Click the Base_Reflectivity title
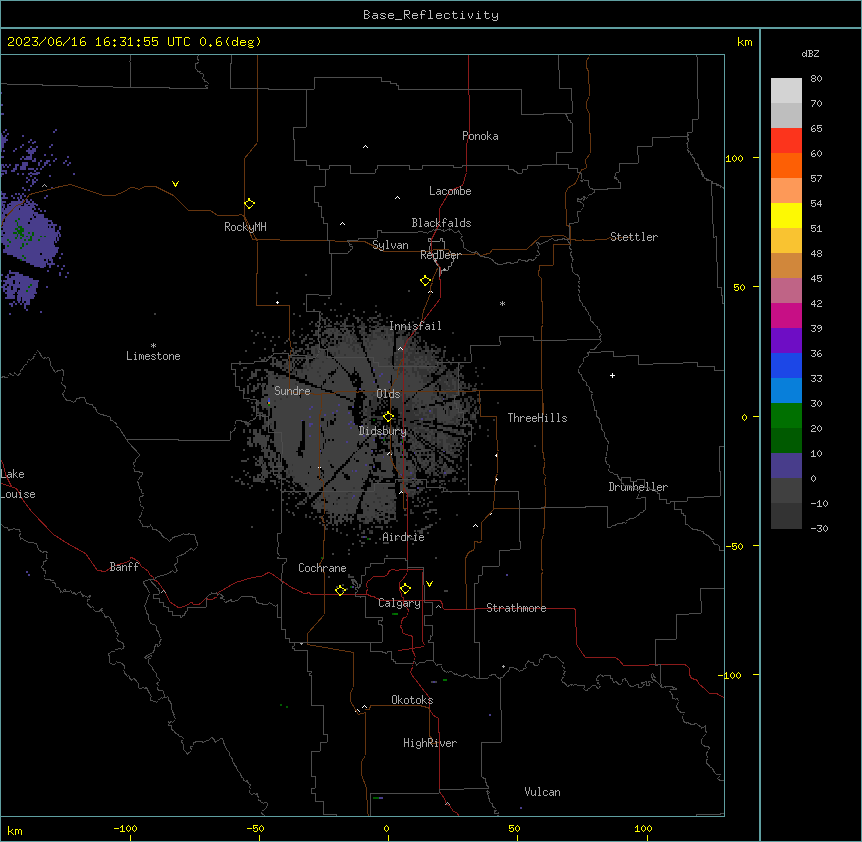Image resolution: width=862 pixels, height=842 pixels. 431,15
